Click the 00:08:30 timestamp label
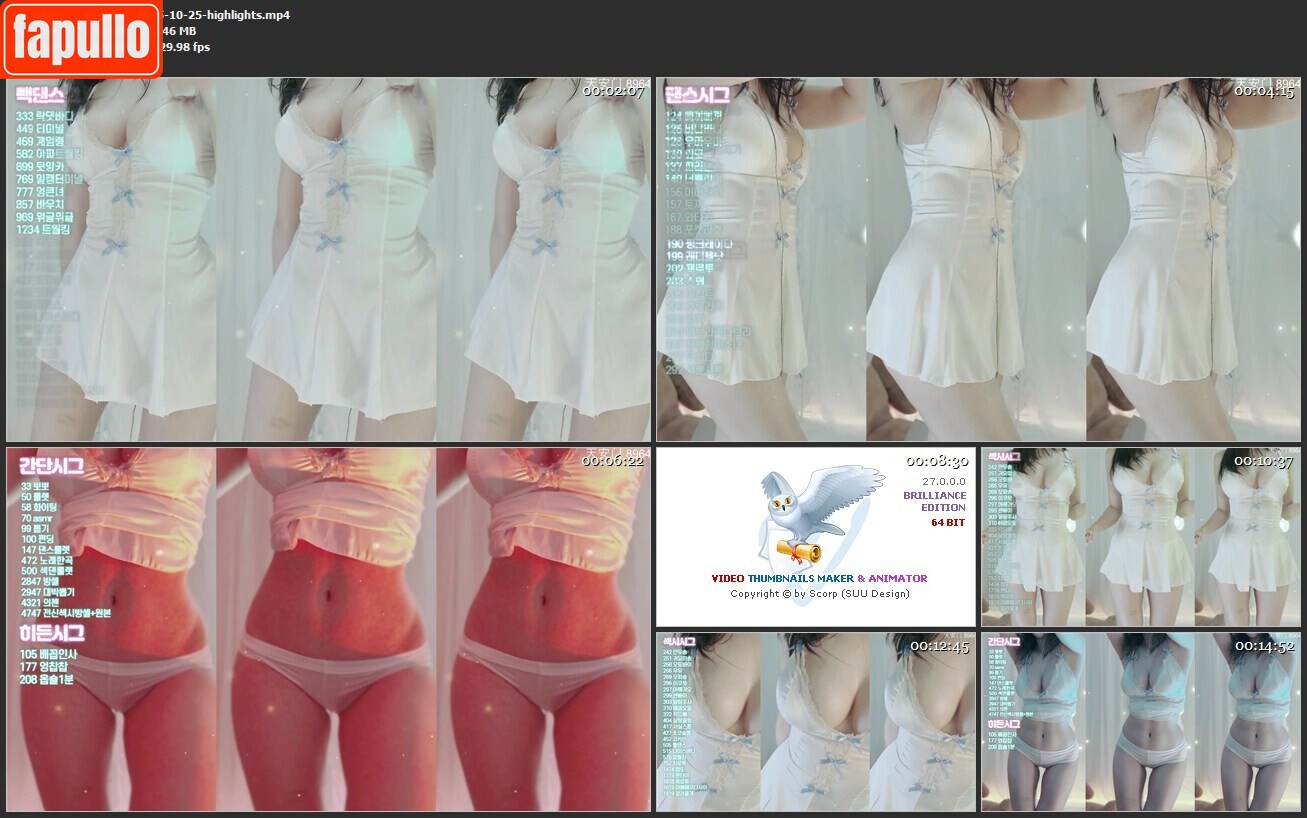The width and height of the screenshot is (1307, 818). coord(936,462)
